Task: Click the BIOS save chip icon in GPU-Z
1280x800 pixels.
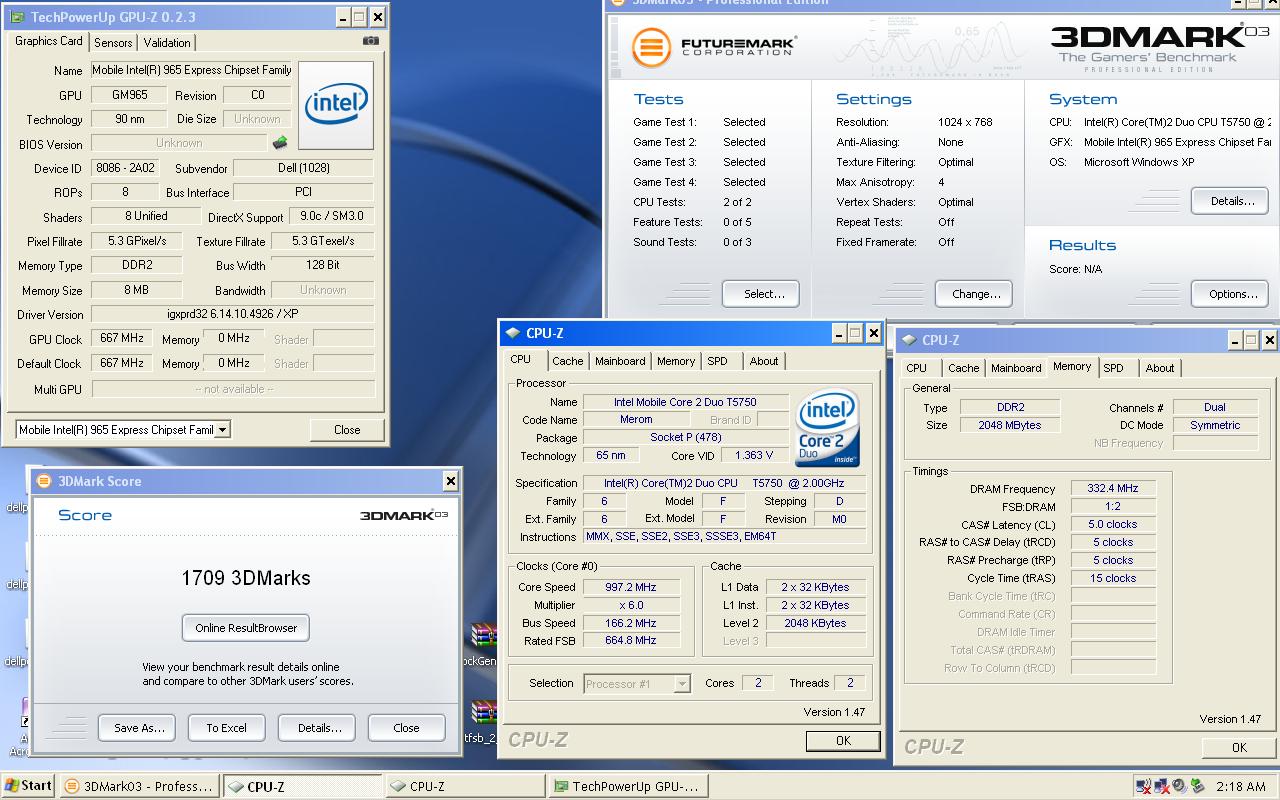Action: pos(280,143)
